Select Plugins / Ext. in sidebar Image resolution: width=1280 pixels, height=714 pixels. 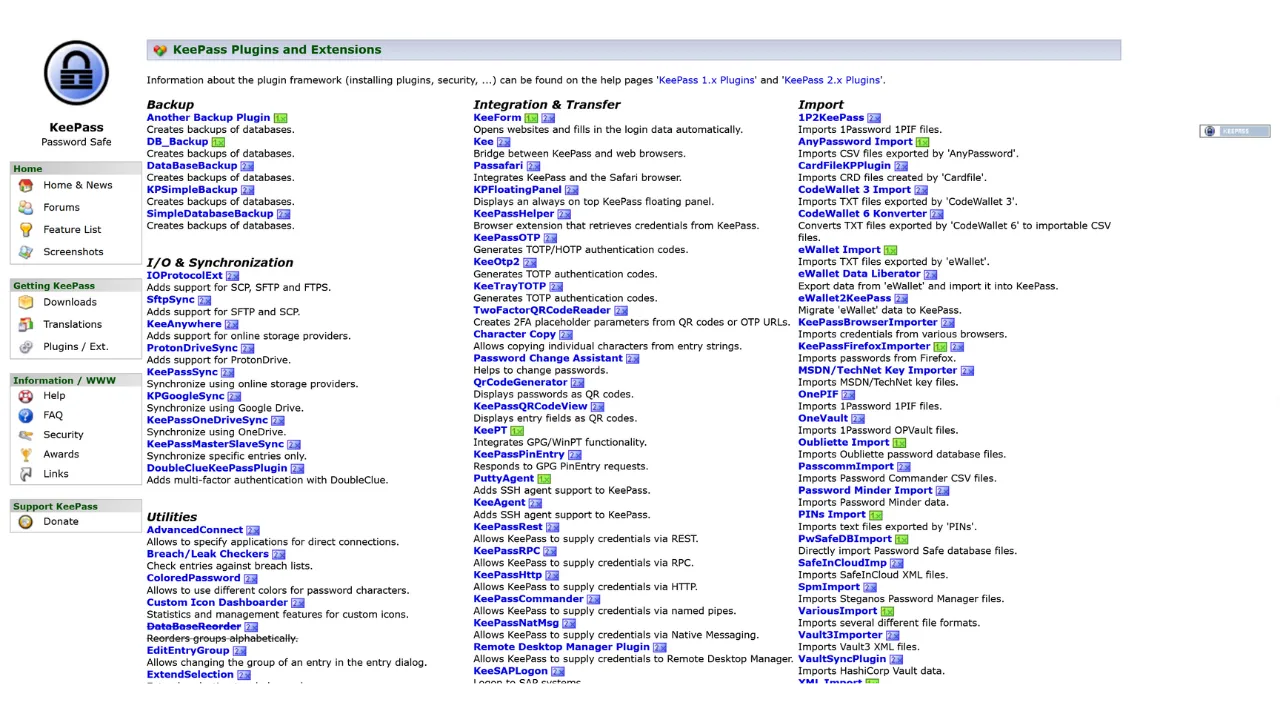[x=75, y=347]
